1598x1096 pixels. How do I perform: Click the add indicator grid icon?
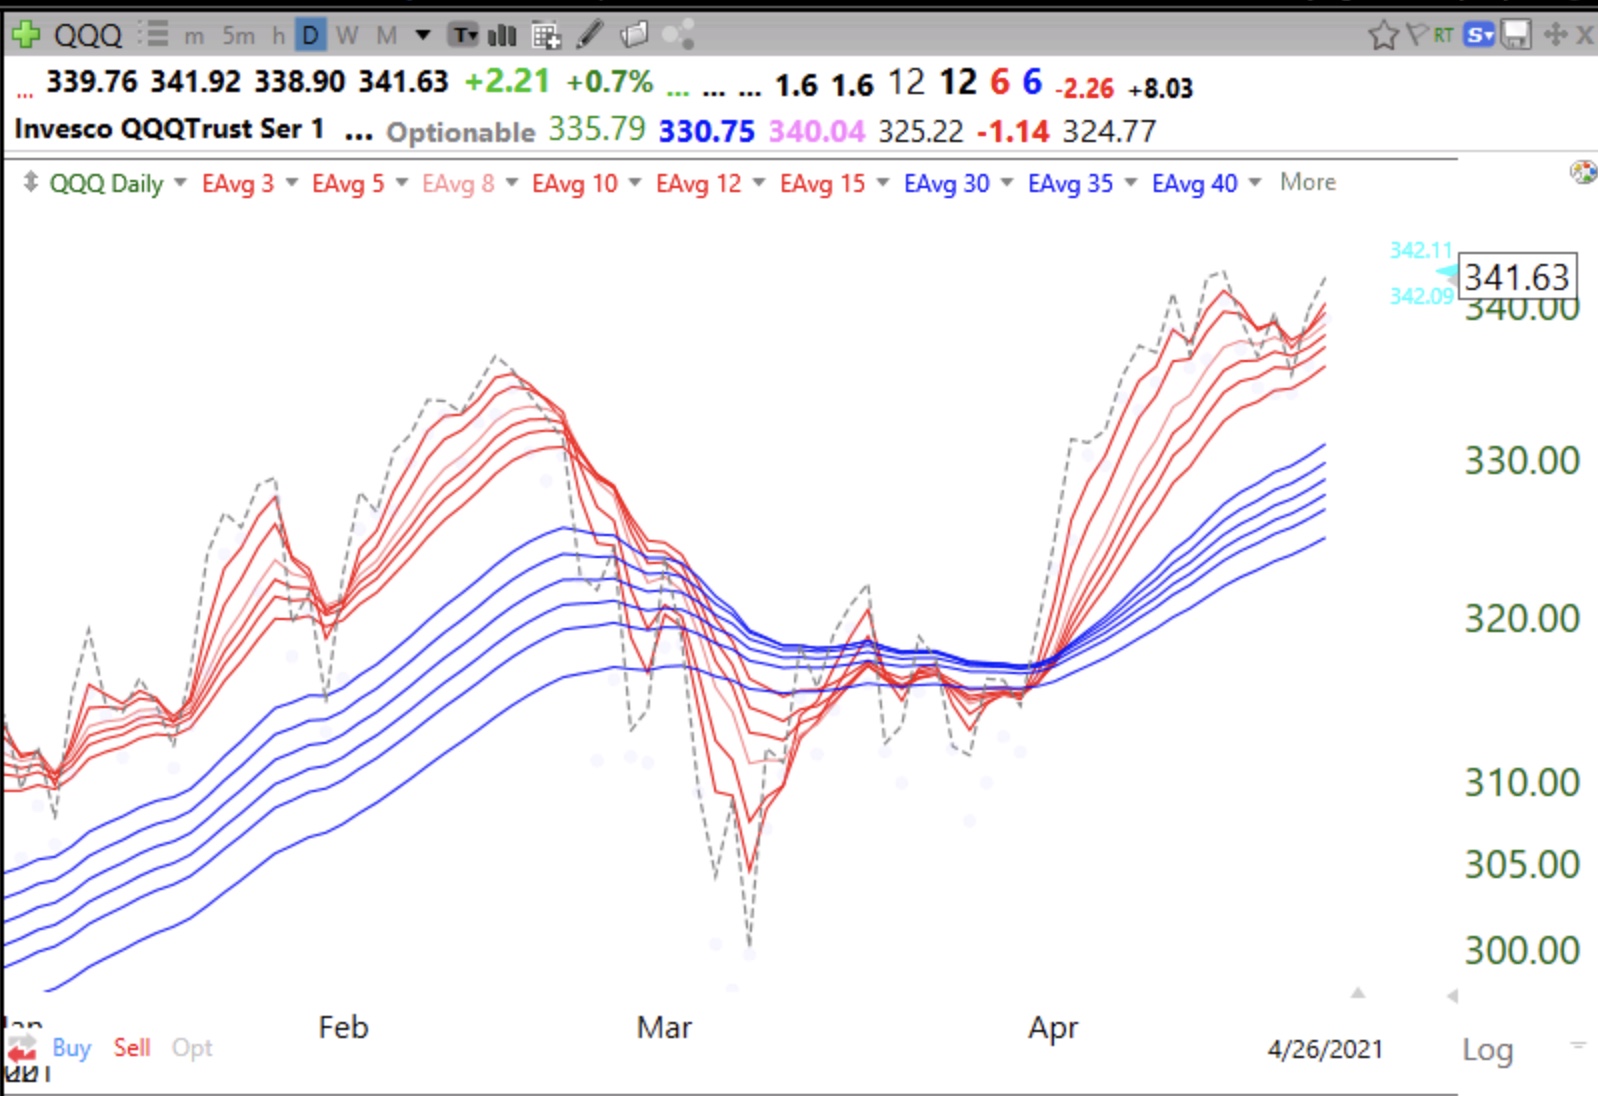pyautogui.click(x=546, y=36)
